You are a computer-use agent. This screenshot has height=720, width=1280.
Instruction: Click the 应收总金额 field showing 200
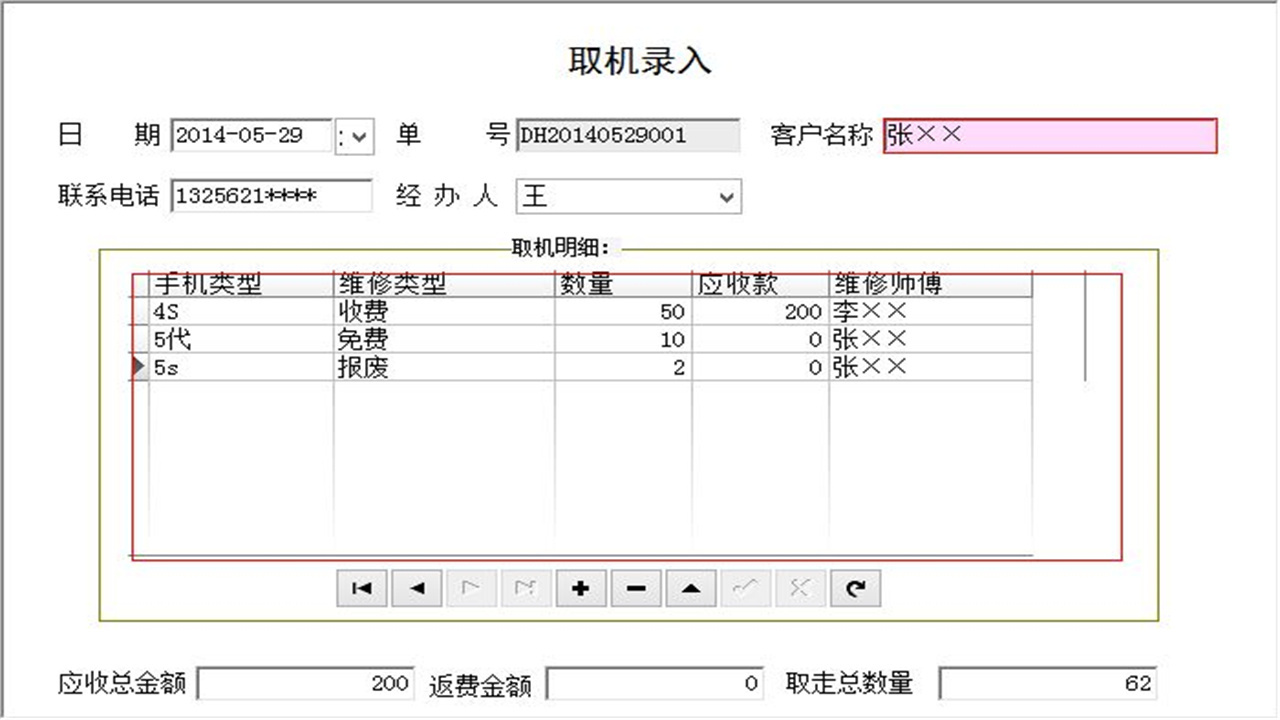(305, 685)
